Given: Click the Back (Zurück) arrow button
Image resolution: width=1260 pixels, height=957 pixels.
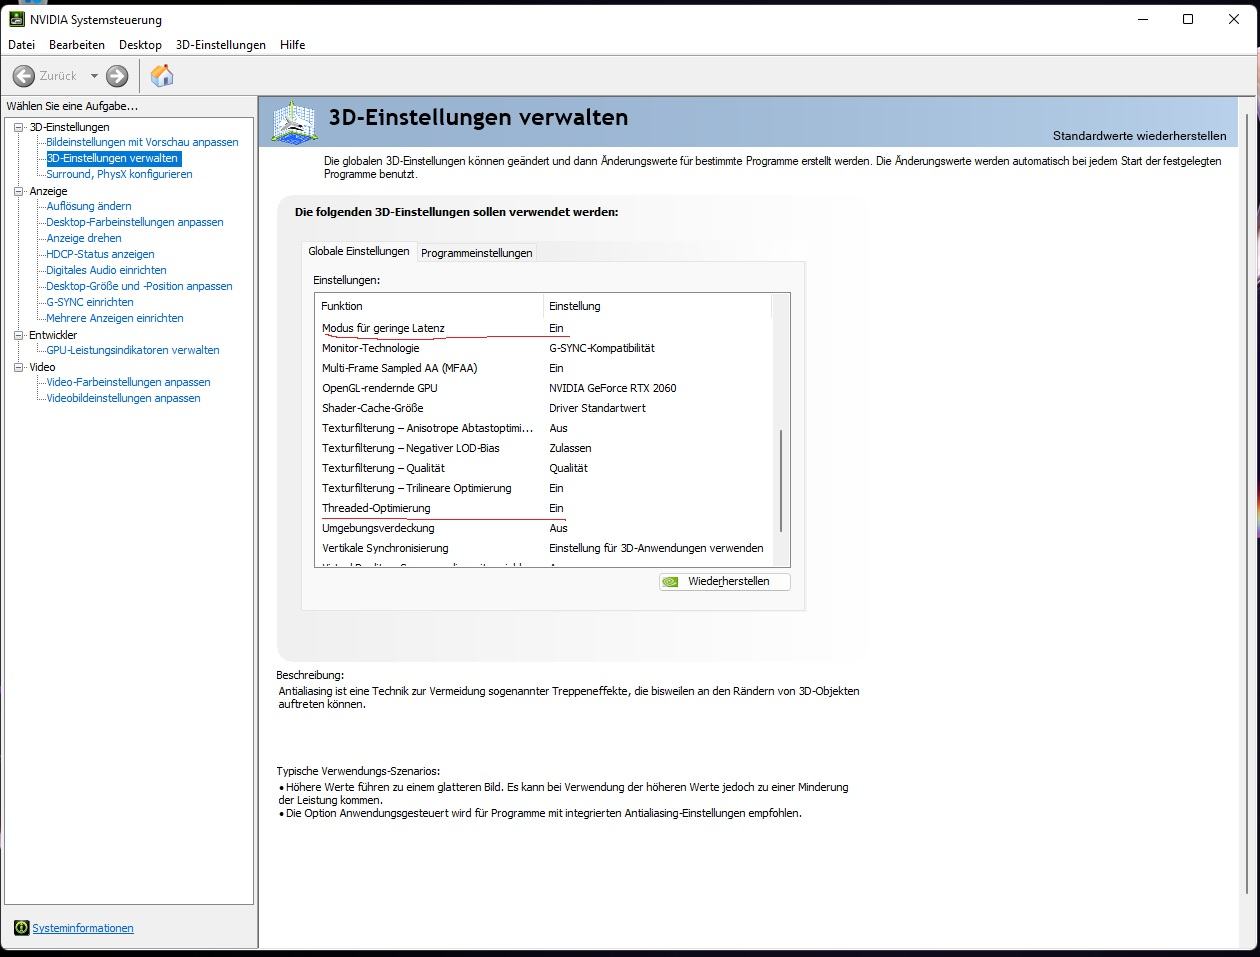Looking at the screenshot, I should (24, 76).
